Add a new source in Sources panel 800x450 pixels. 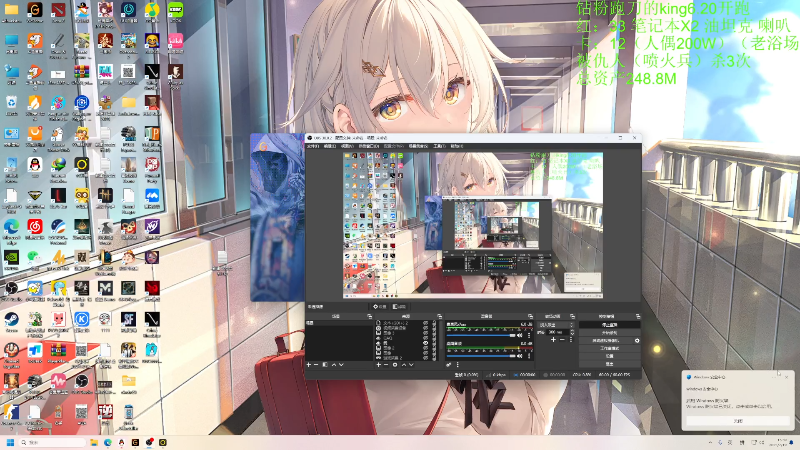(379, 365)
